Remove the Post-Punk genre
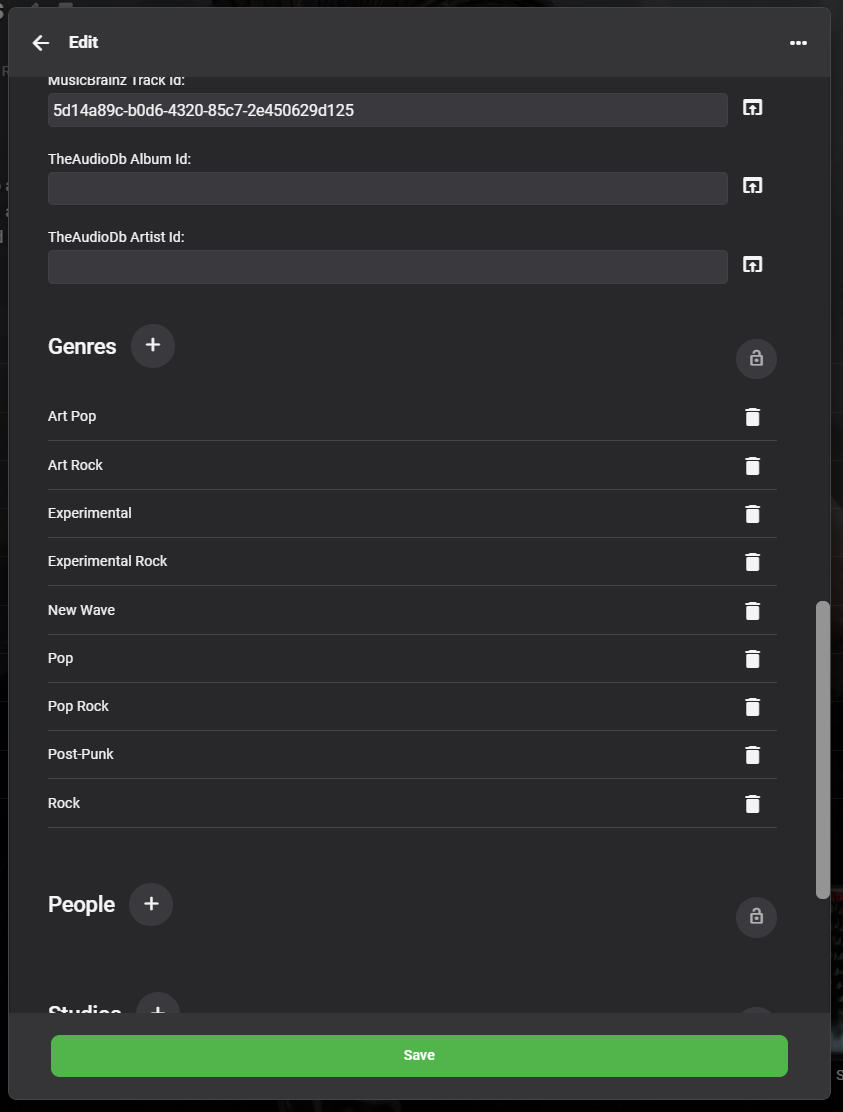 [x=753, y=755]
